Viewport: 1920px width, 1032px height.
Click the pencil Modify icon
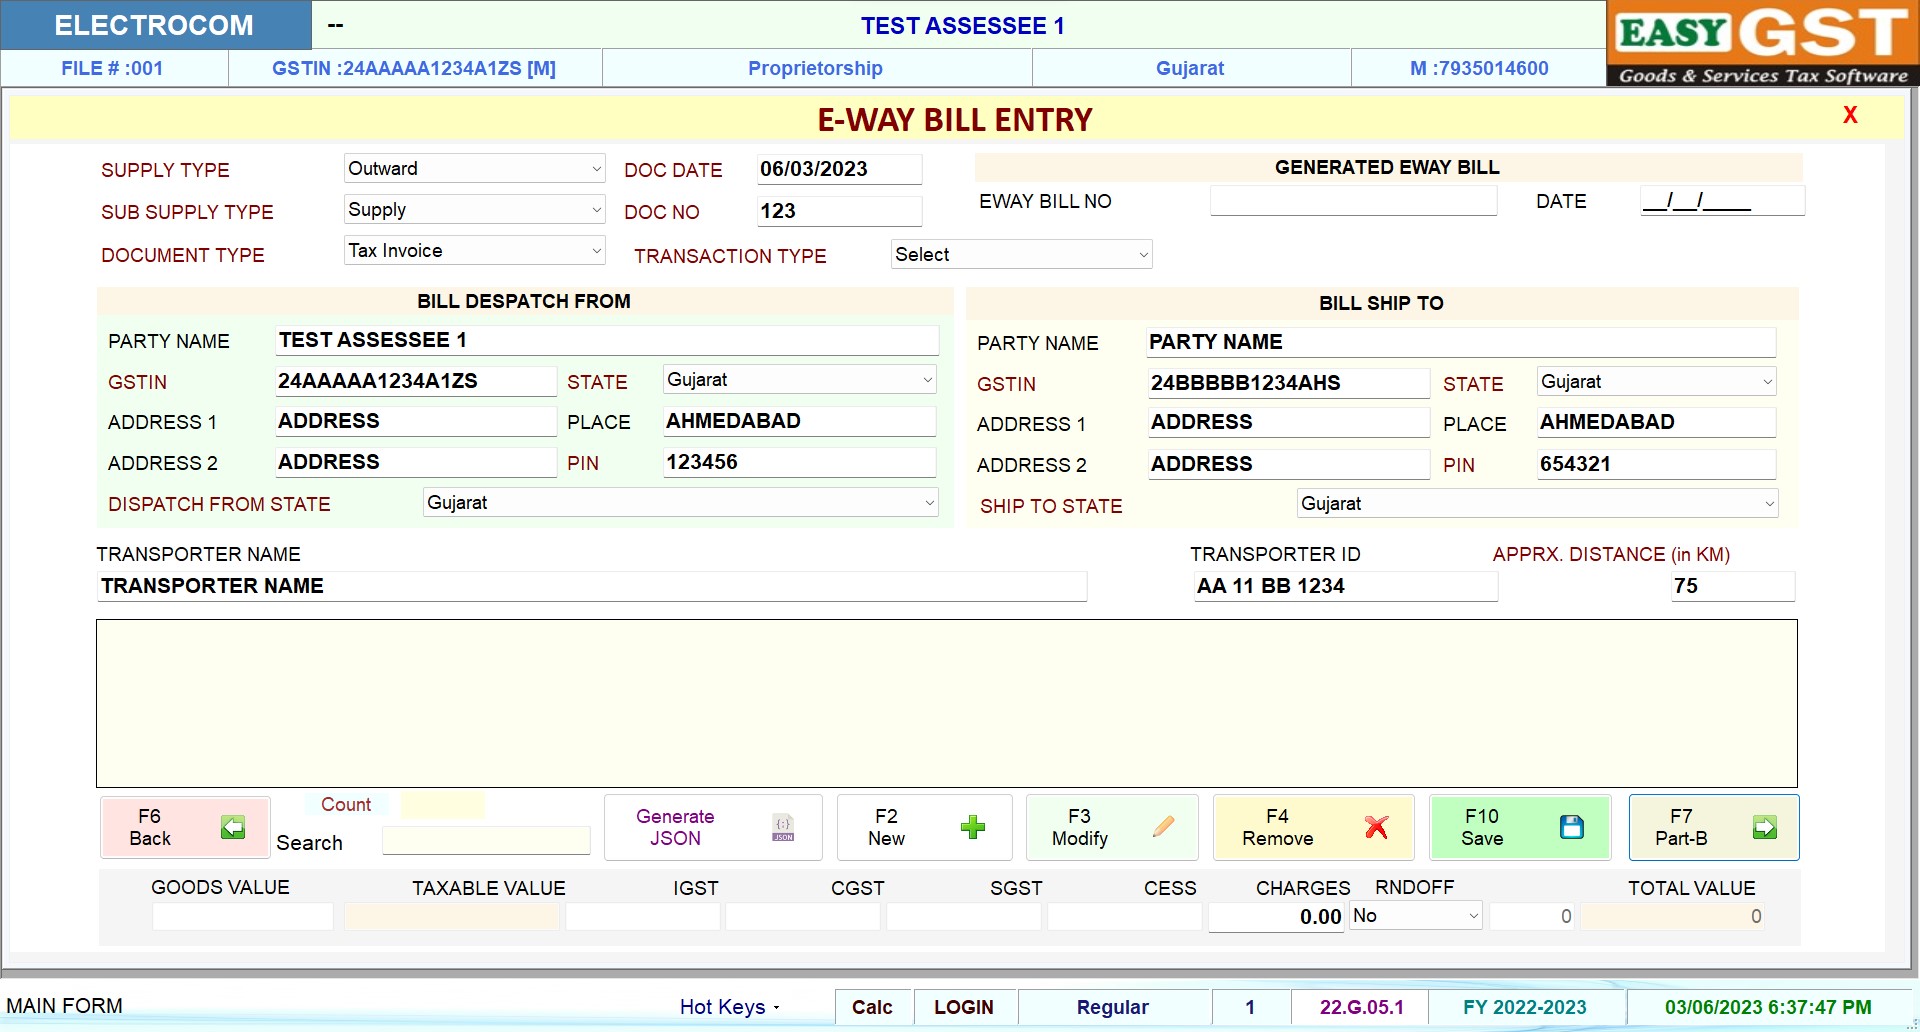pos(1163,827)
